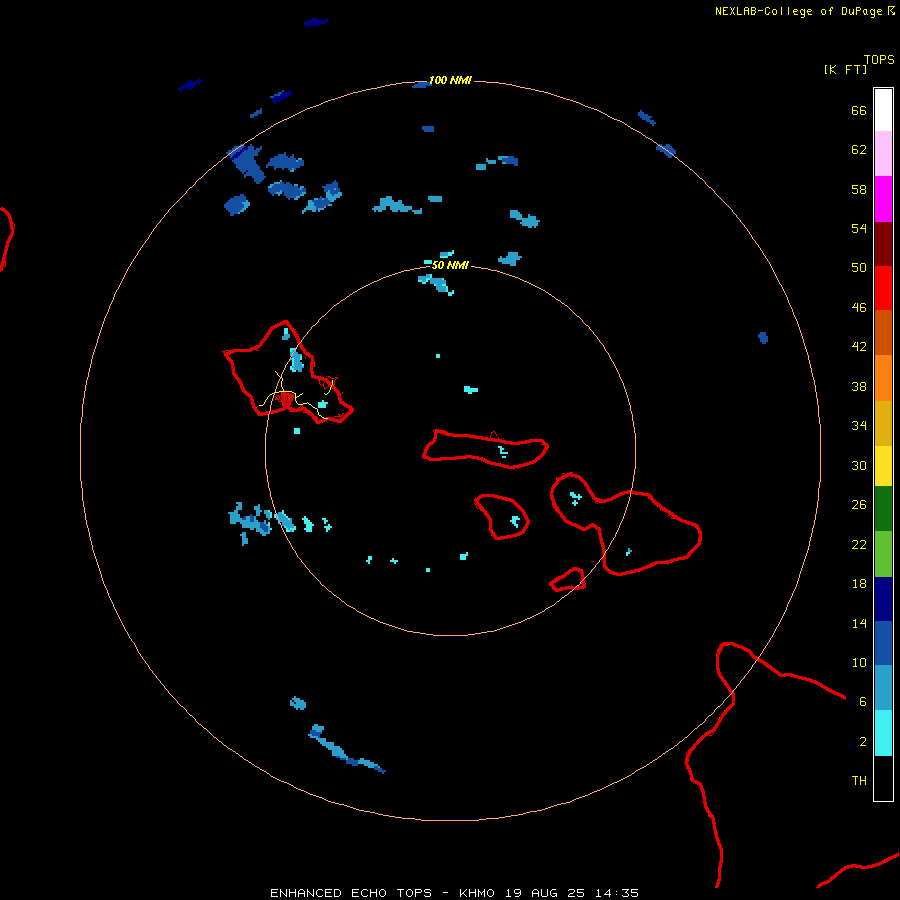Click the 22 value on the scale
Screen dimensions: 900x900
click(x=859, y=545)
